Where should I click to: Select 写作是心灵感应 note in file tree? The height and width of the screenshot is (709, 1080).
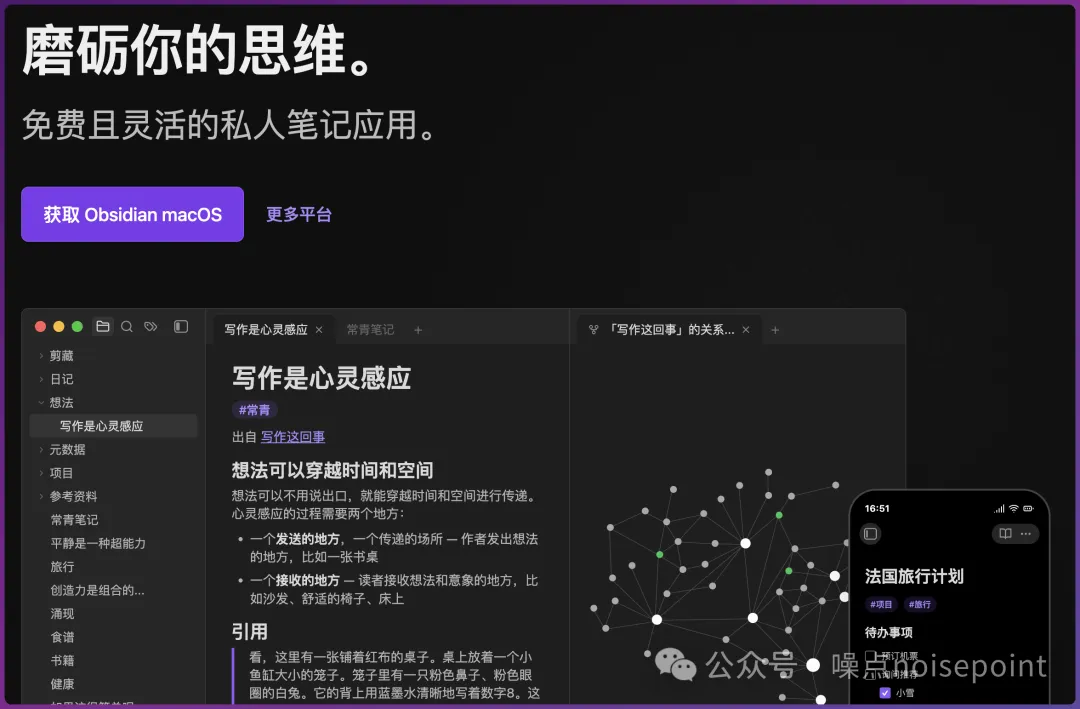114,426
